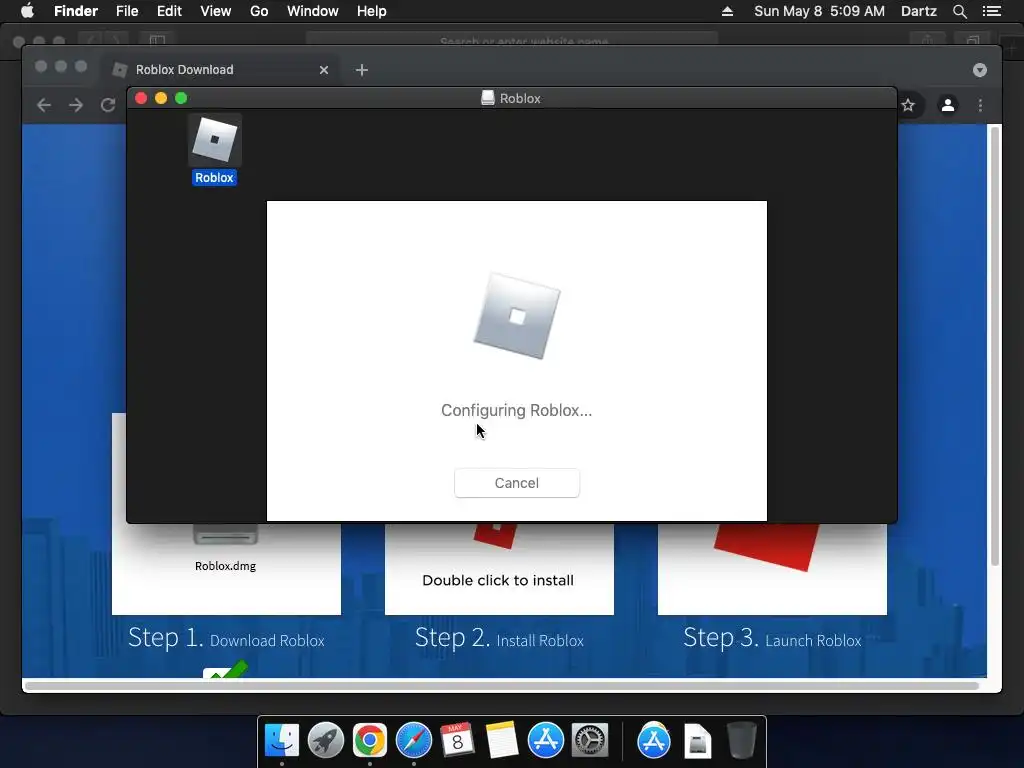This screenshot has width=1024, height=768.
Task: Reload the page in Chrome
Action: coord(108,105)
